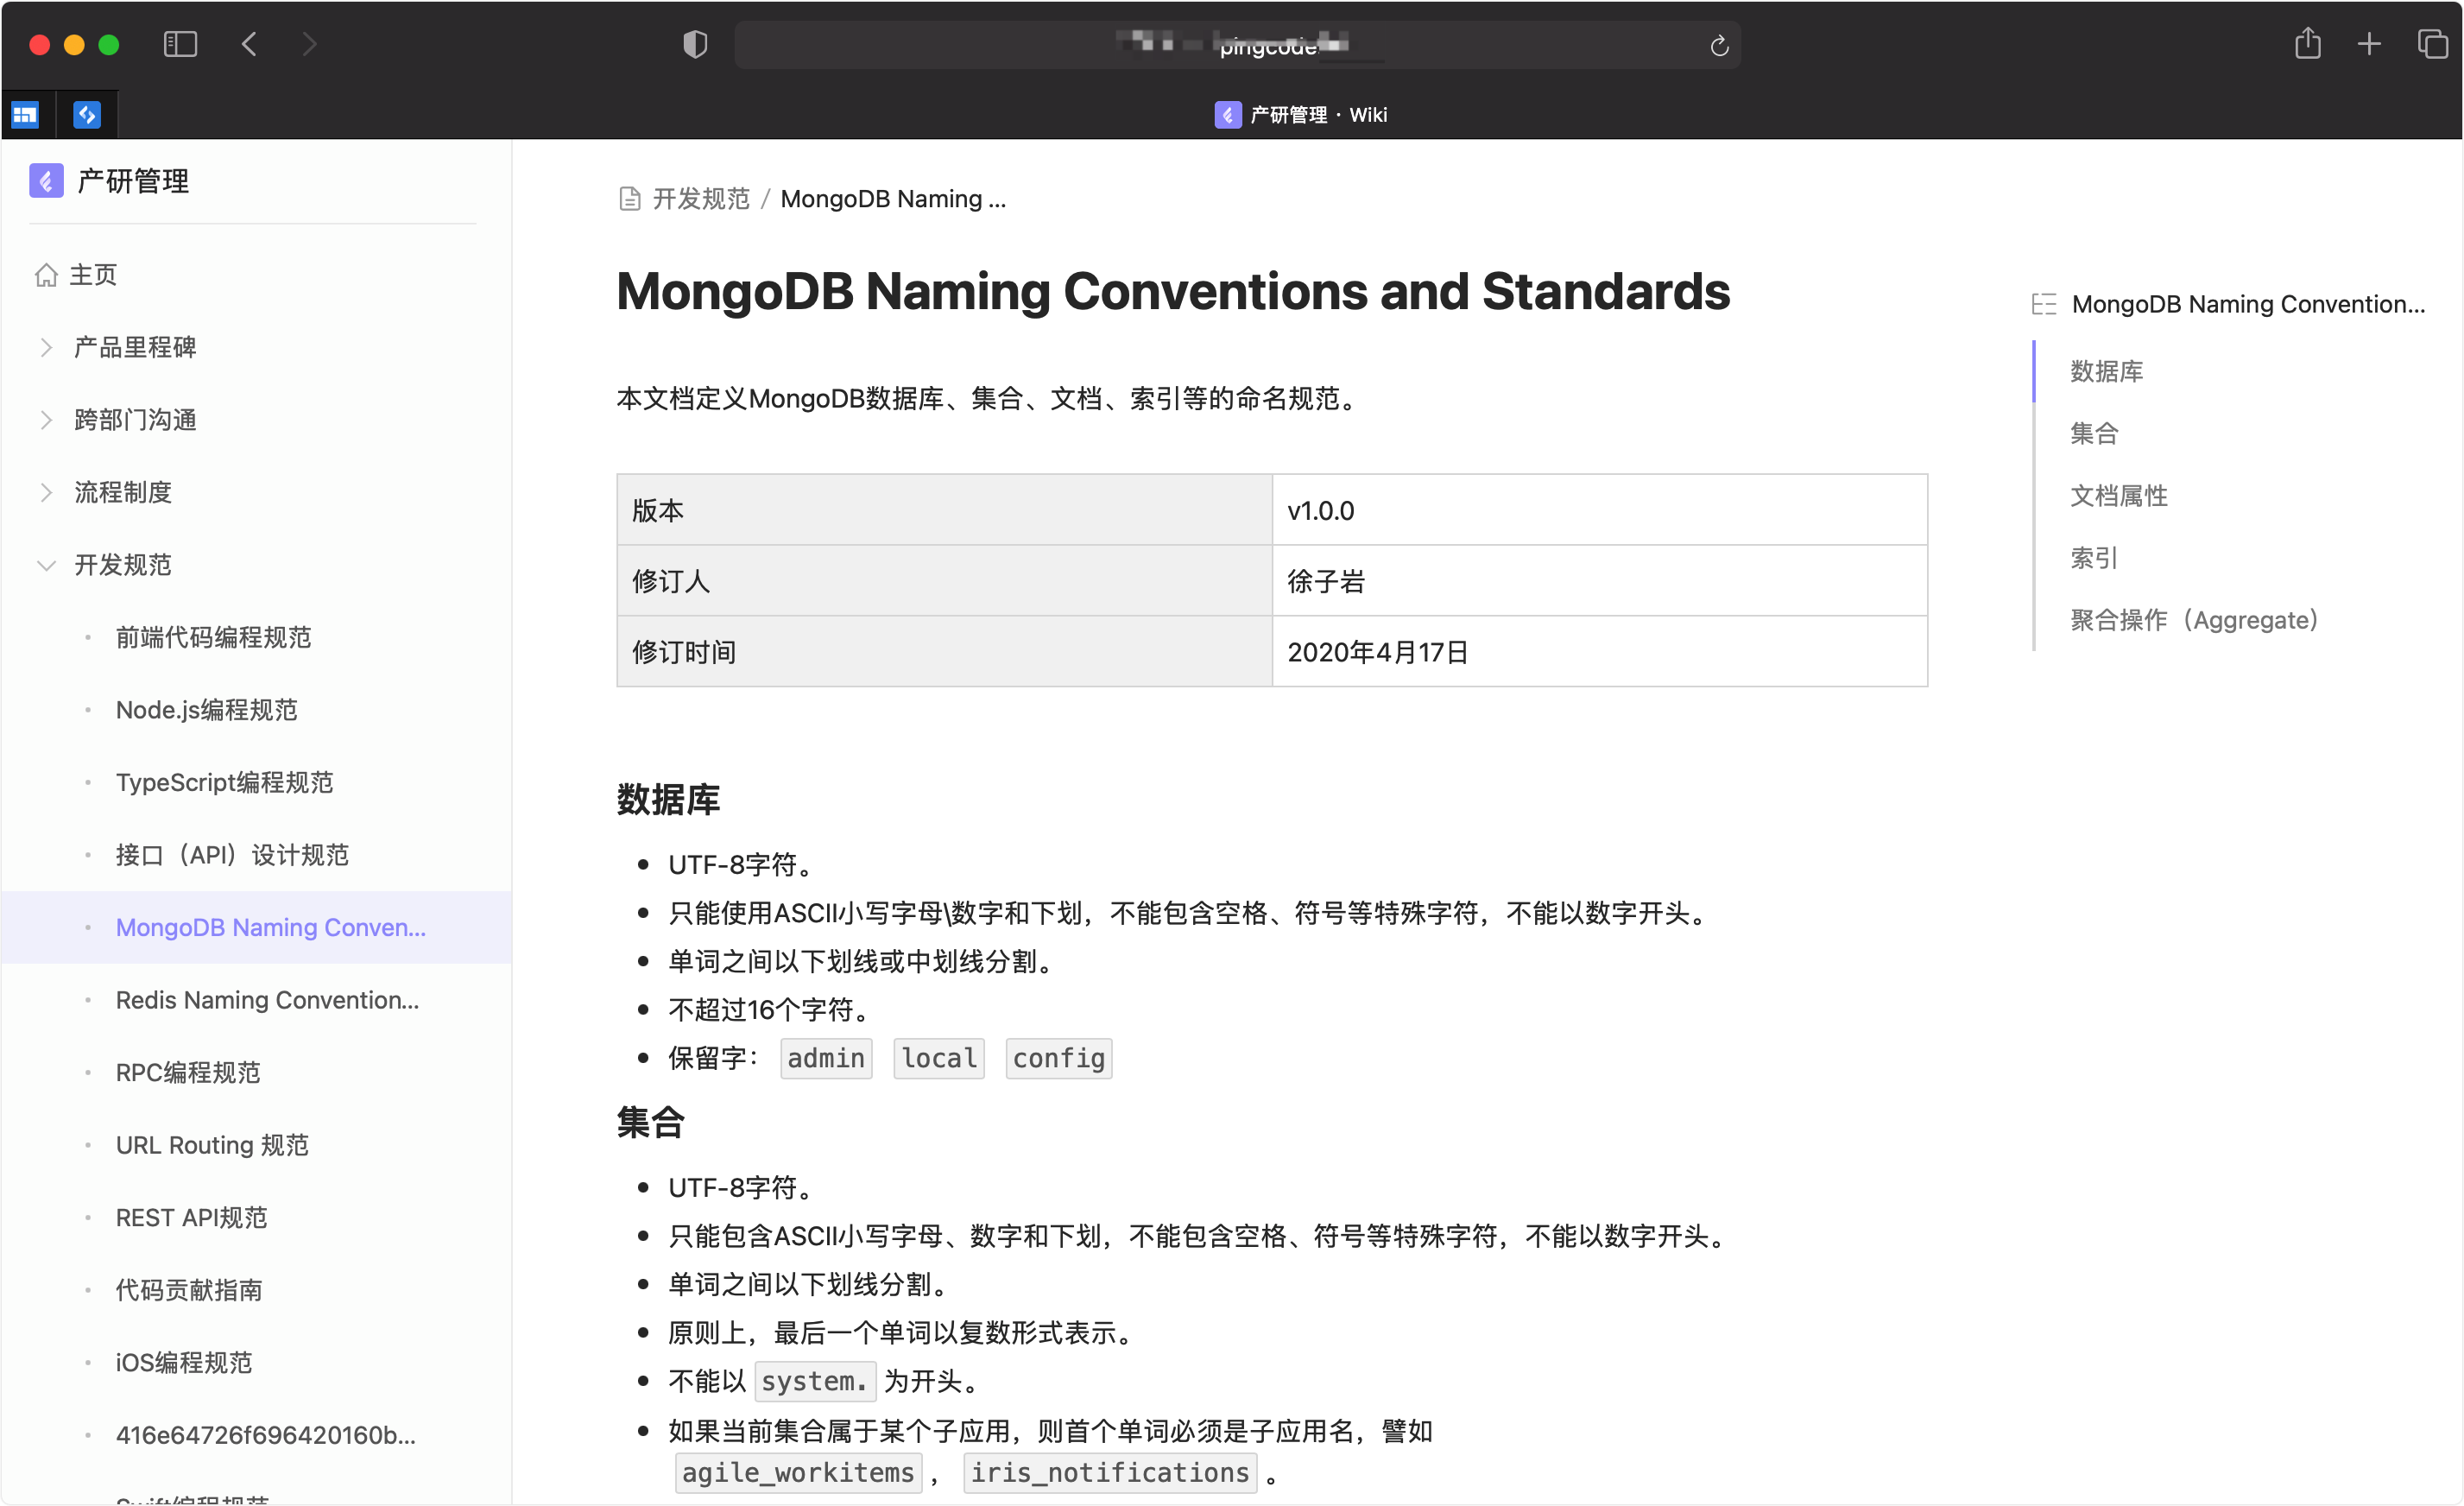
Task: Open the 416e64726f696420160b... page
Action: pos(265,1435)
